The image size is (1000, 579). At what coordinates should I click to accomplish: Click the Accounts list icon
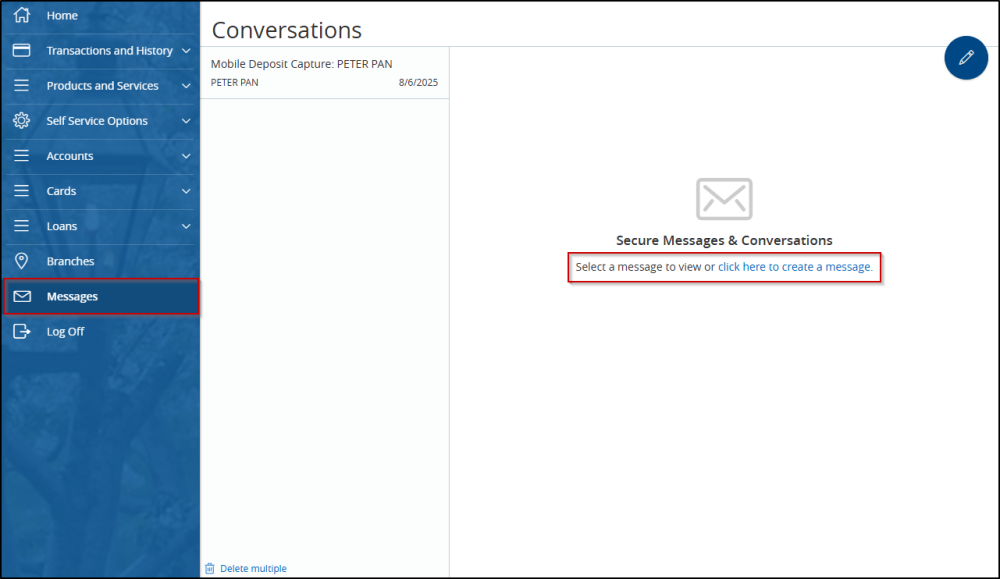pos(22,156)
